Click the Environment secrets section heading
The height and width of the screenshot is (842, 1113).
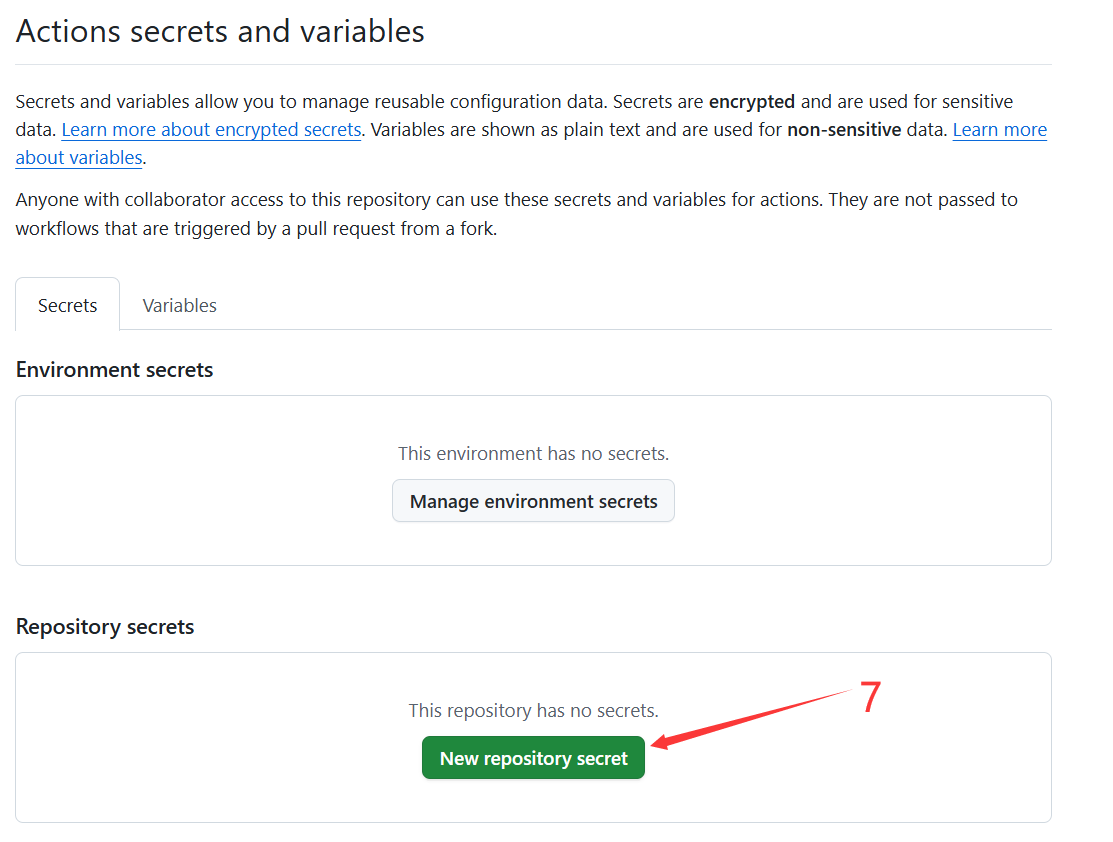coord(115,370)
